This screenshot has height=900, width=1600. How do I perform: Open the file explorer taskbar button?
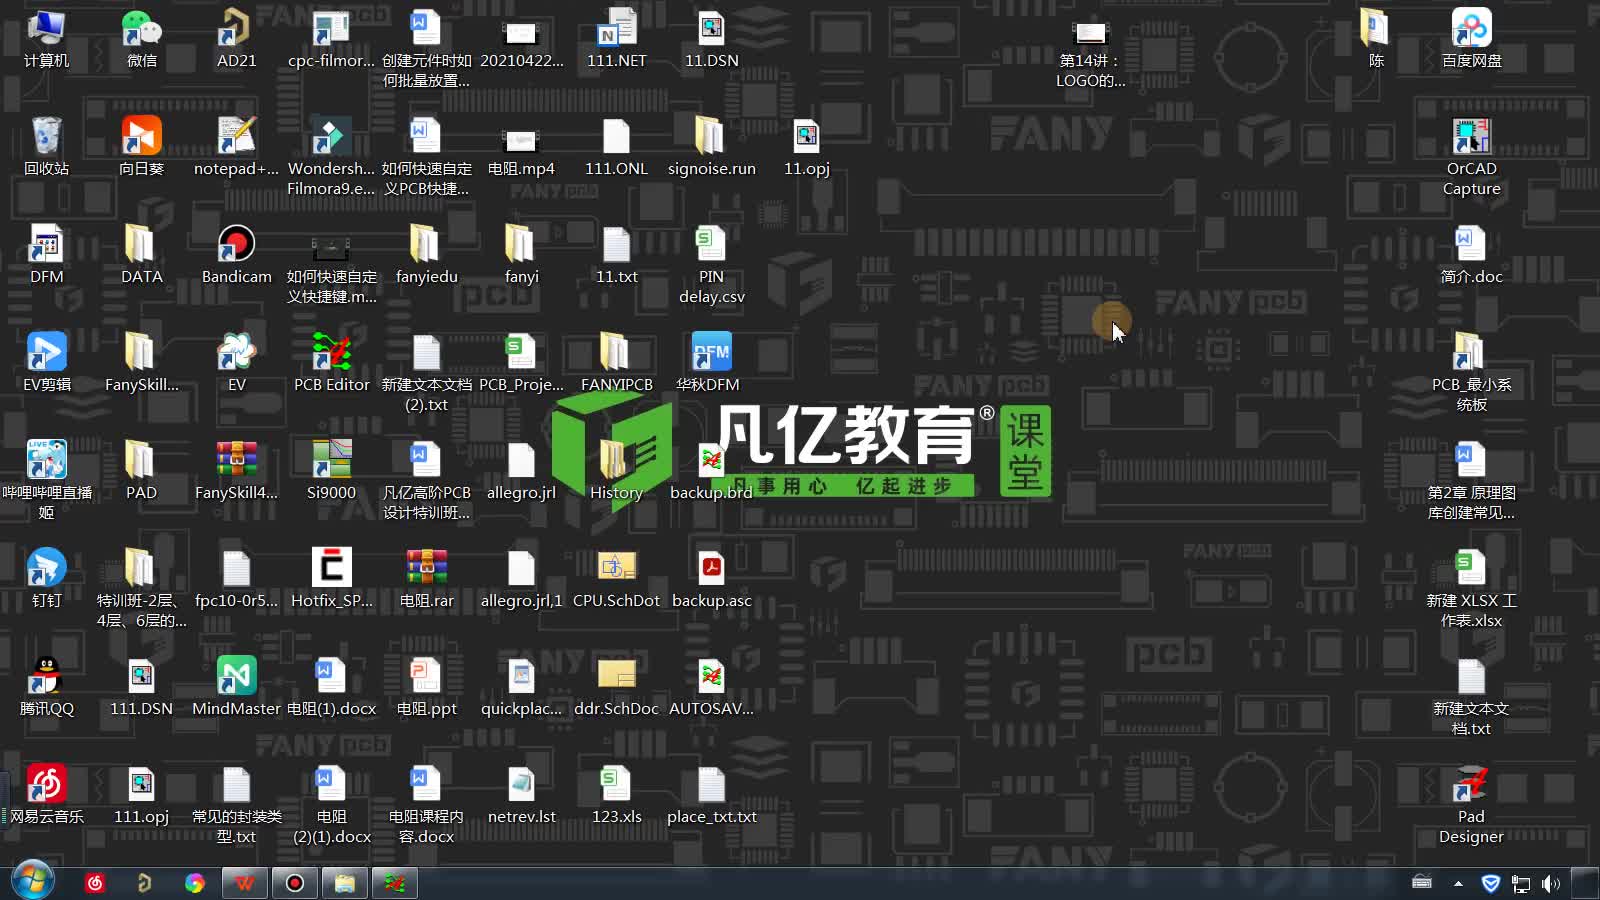point(345,883)
